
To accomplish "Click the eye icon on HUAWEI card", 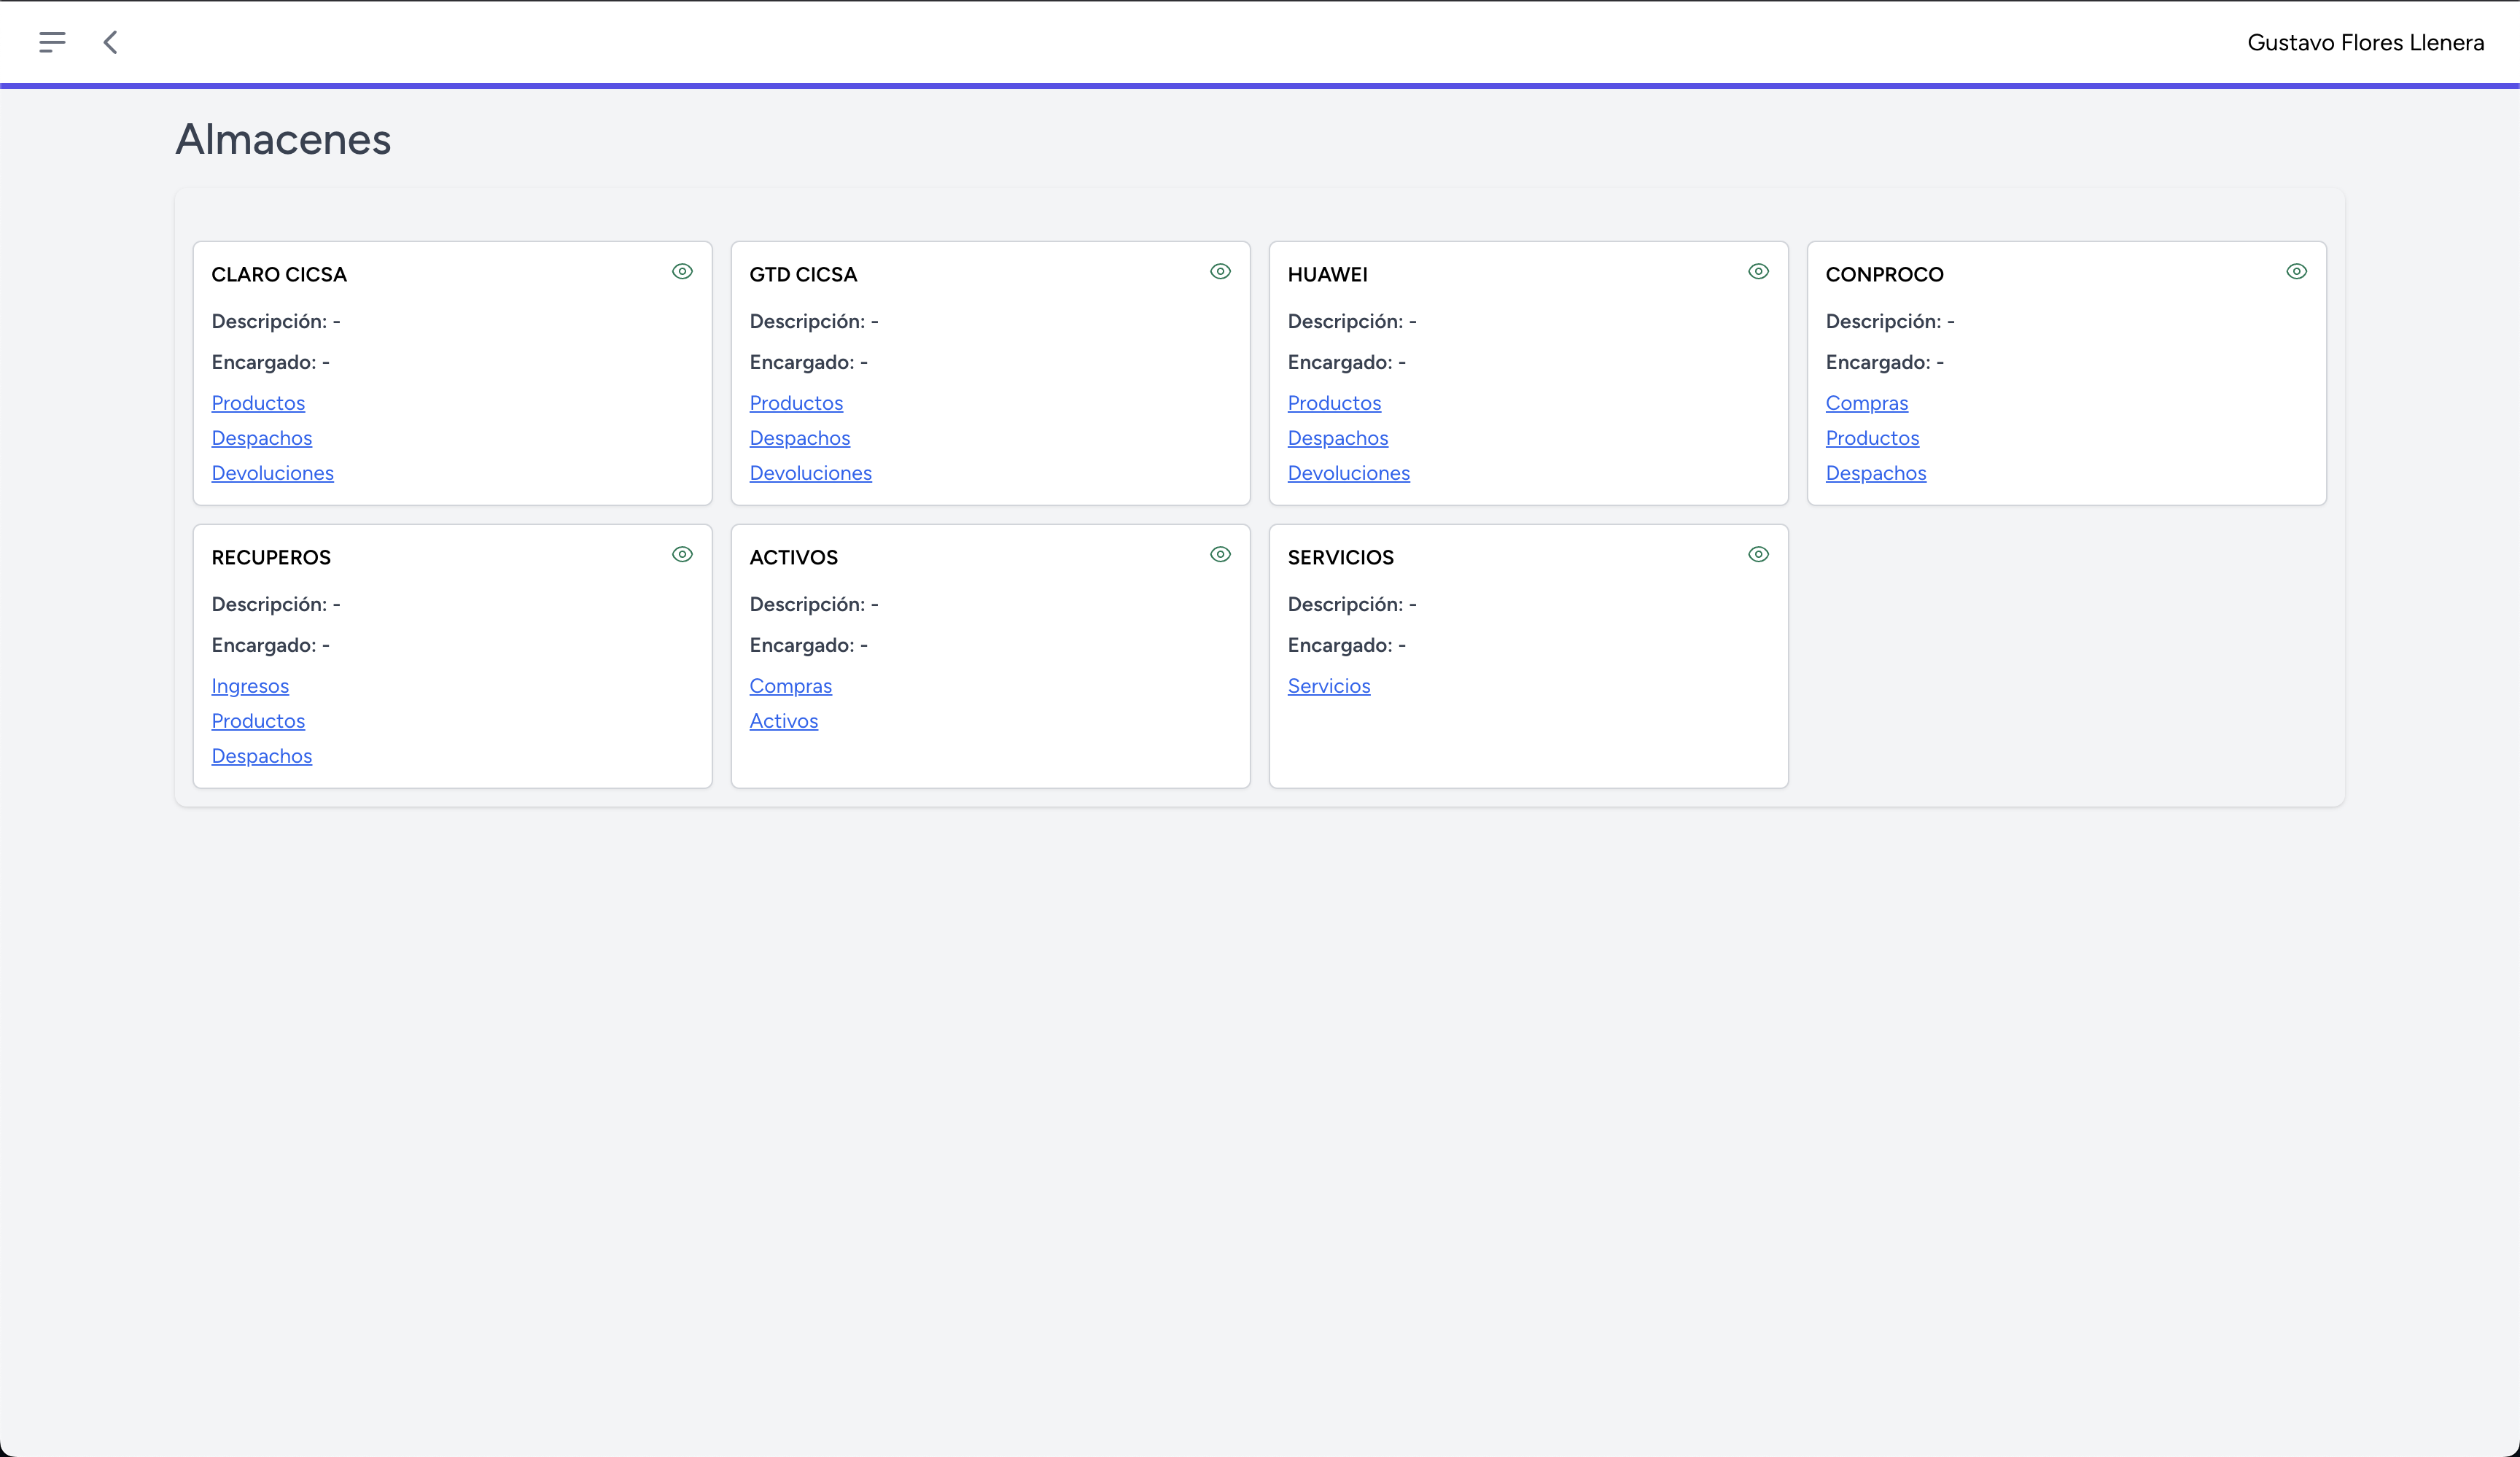I will 1758,271.
